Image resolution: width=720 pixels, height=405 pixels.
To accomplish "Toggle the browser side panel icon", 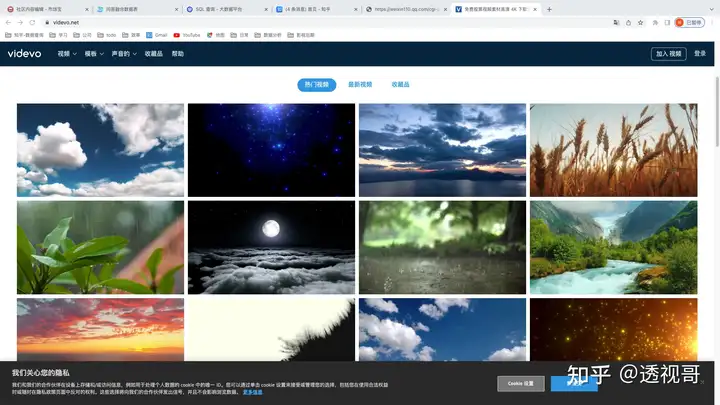I will (x=667, y=22).
